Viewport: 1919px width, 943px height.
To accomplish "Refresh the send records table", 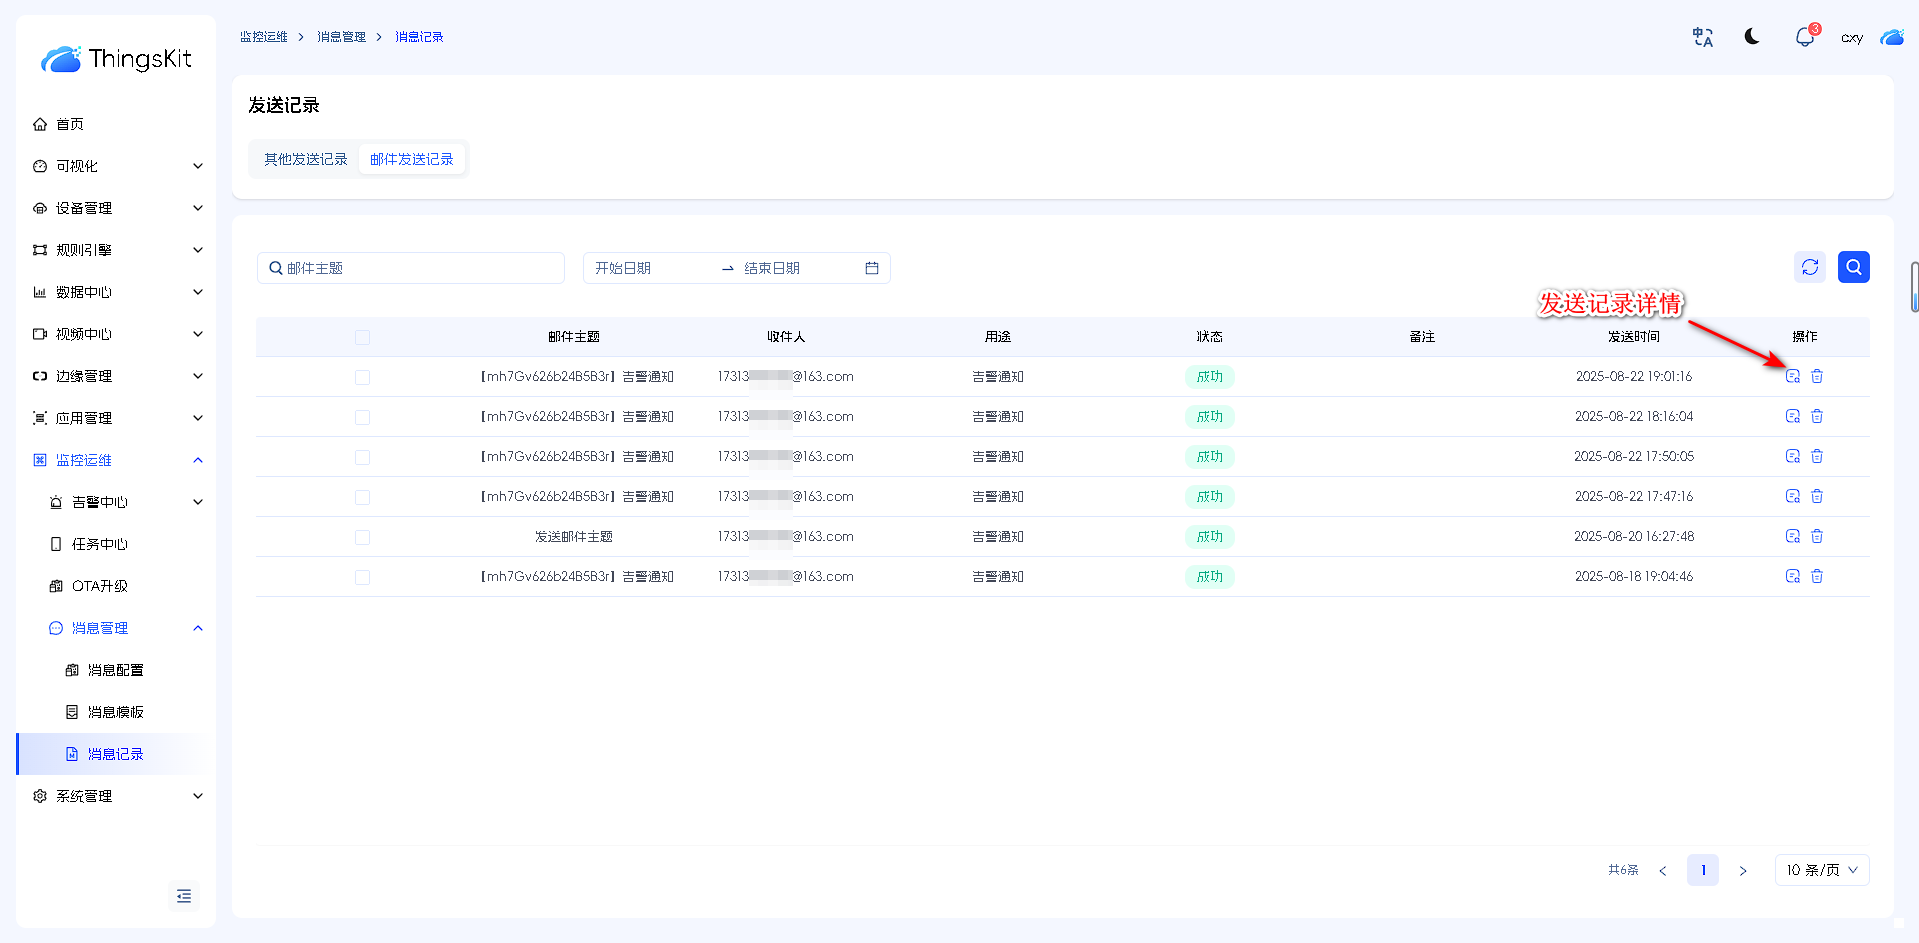I will [x=1809, y=267].
